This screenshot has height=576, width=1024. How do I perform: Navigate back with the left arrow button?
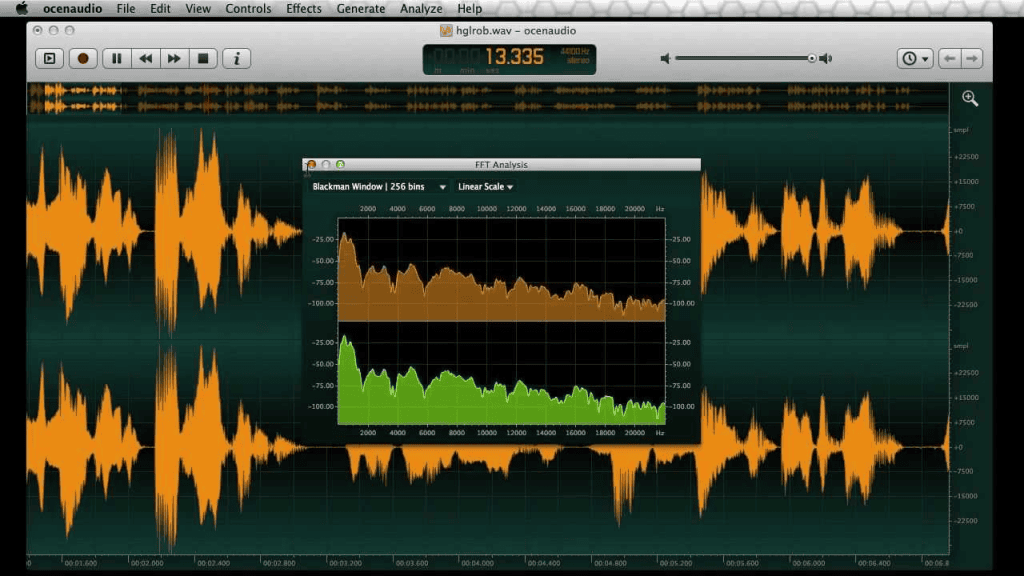(x=949, y=58)
